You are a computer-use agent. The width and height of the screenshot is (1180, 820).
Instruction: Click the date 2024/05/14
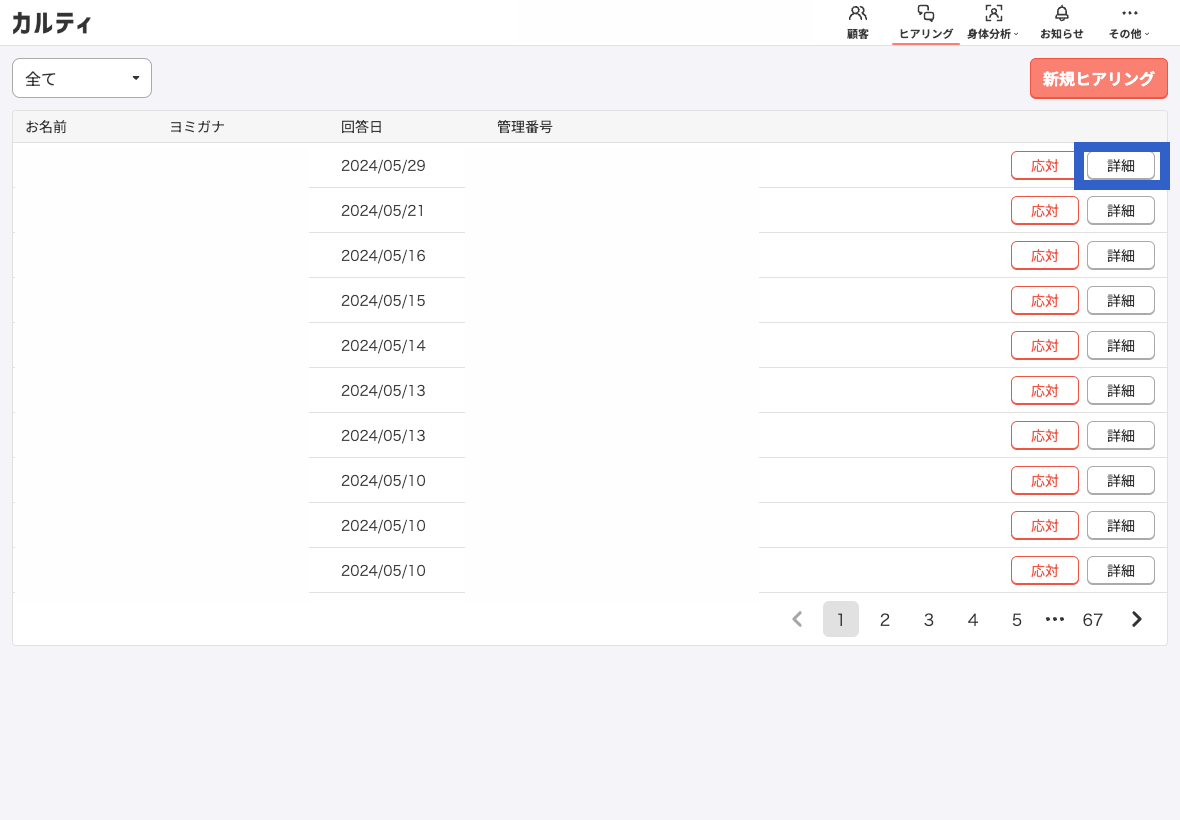(x=383, y=345)
